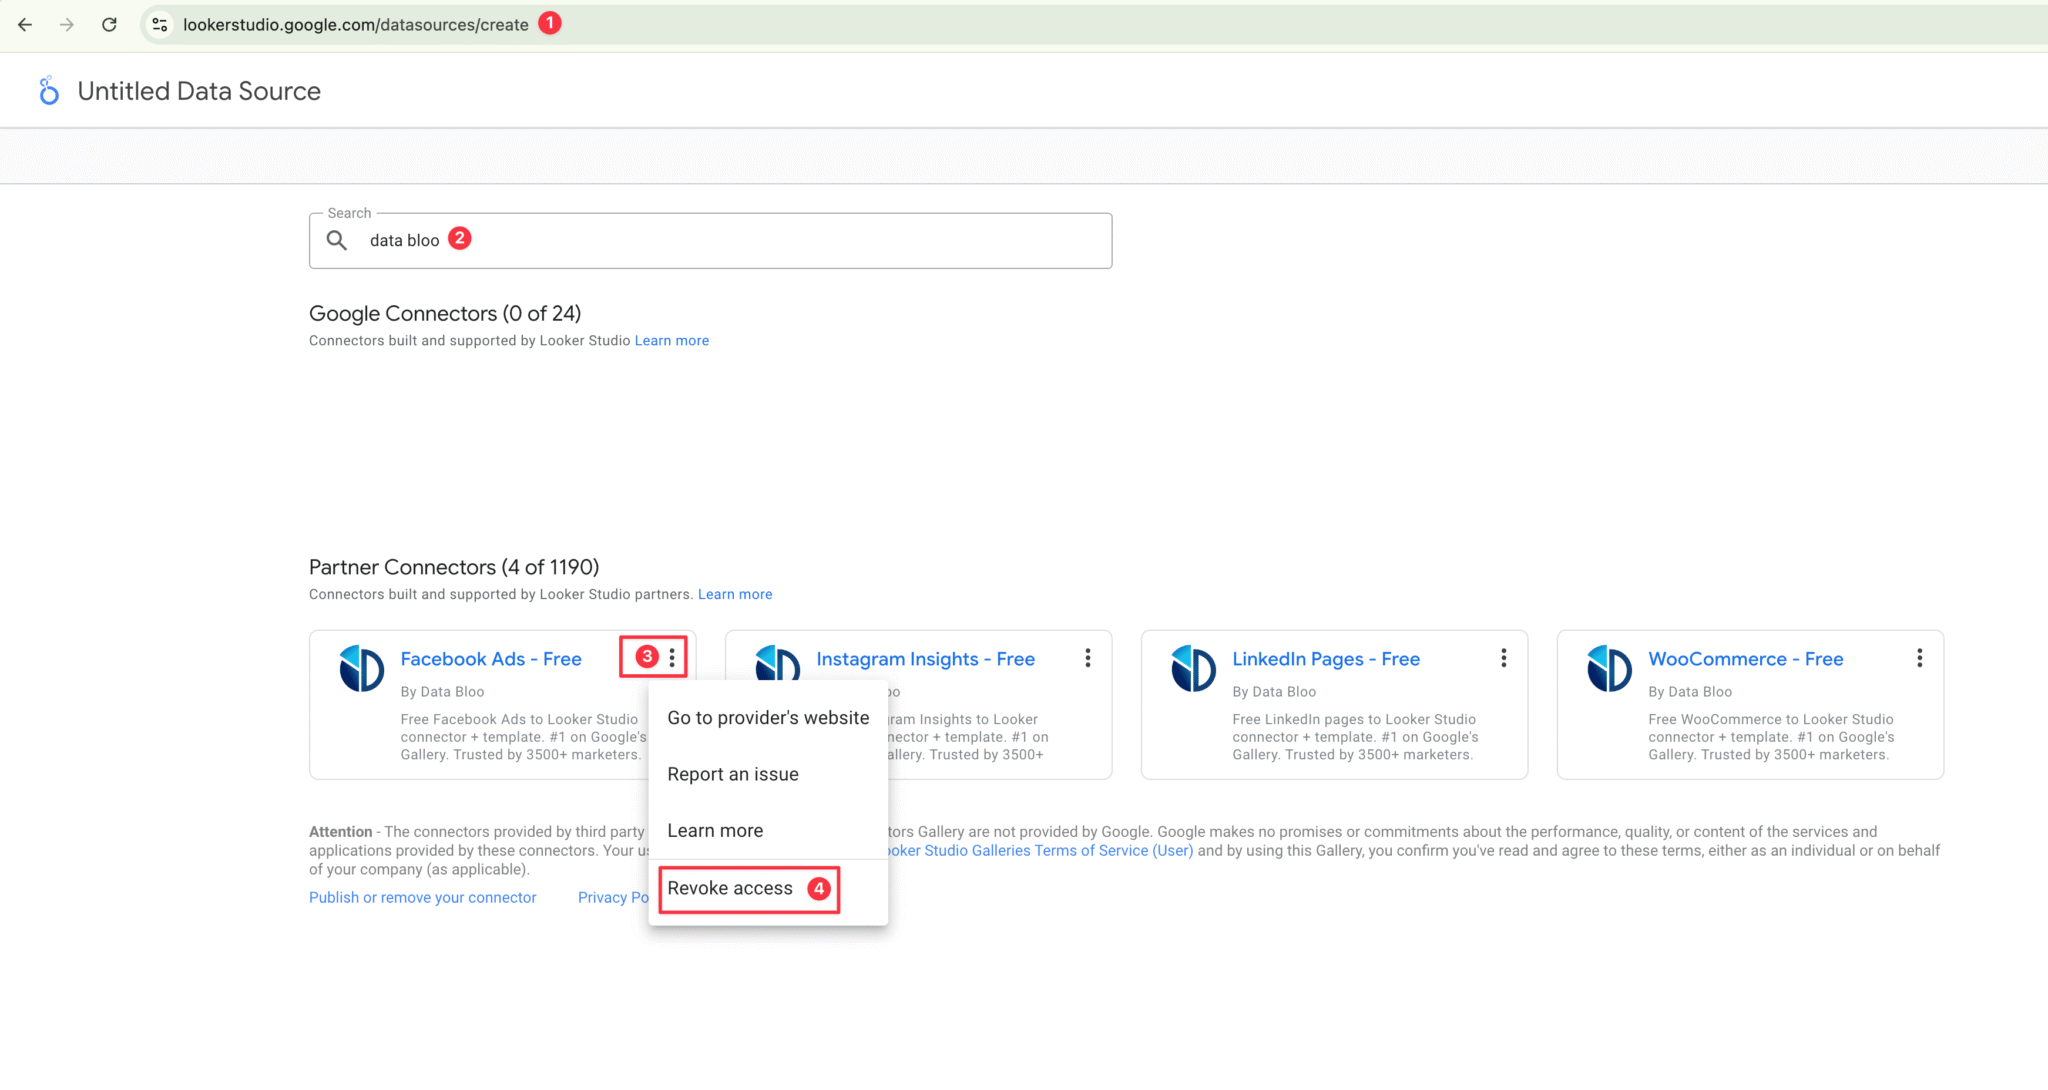Open the Facebook Ads - Free connector
This screenshot has width=2048, height=1090.
point(491,658)
